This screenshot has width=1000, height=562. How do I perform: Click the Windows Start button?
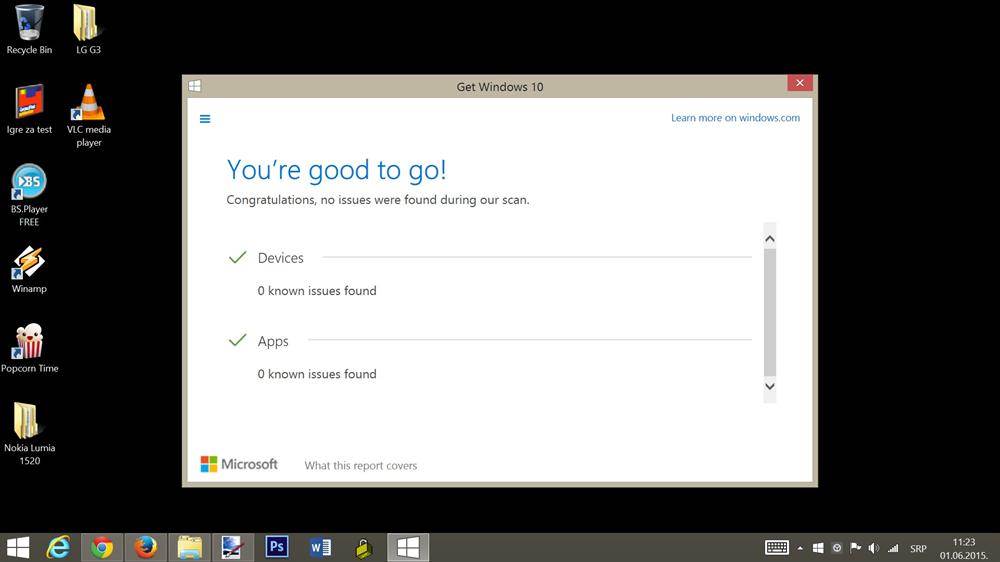pyautogui.click(x=18, y=547)
